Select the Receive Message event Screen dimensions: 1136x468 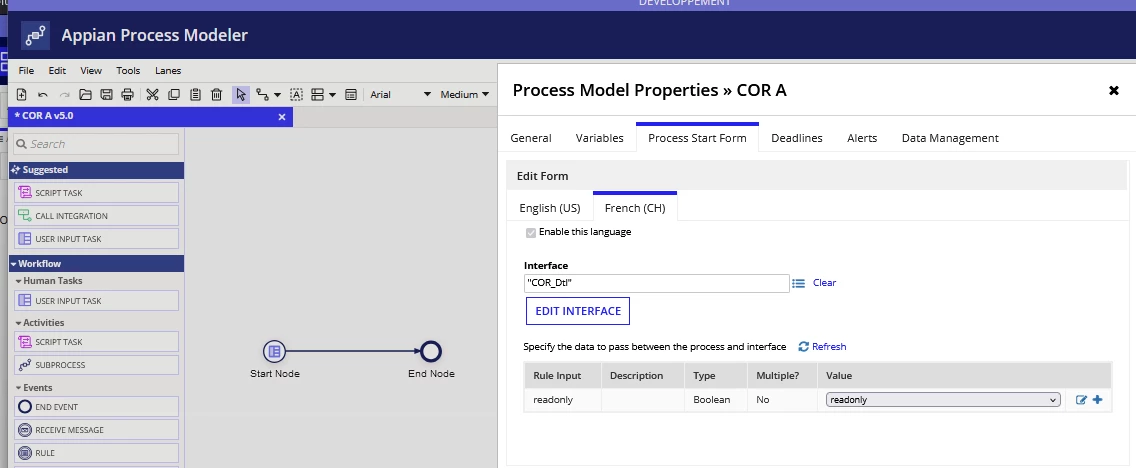(96, 430)
